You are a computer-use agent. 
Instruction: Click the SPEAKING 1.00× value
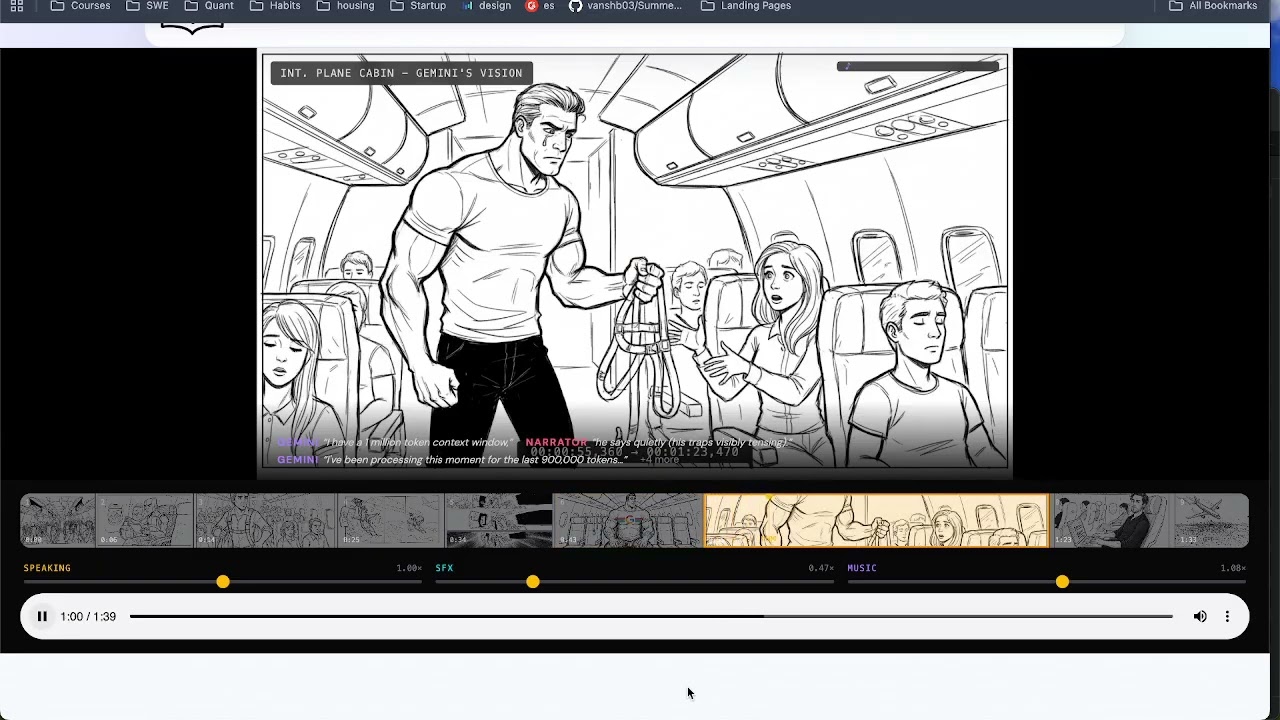pyautogui.click(x=409, y=568)
